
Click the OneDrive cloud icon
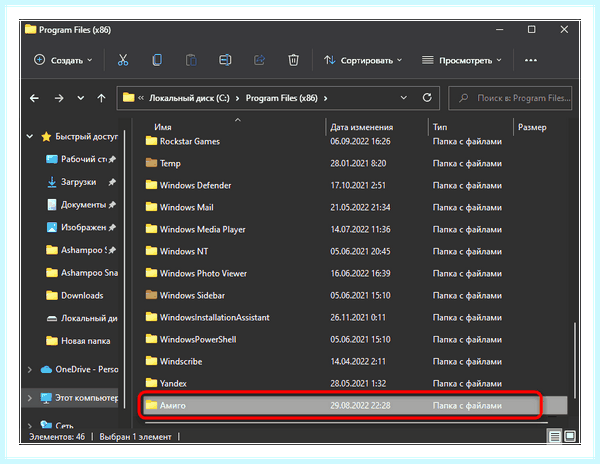46,370
